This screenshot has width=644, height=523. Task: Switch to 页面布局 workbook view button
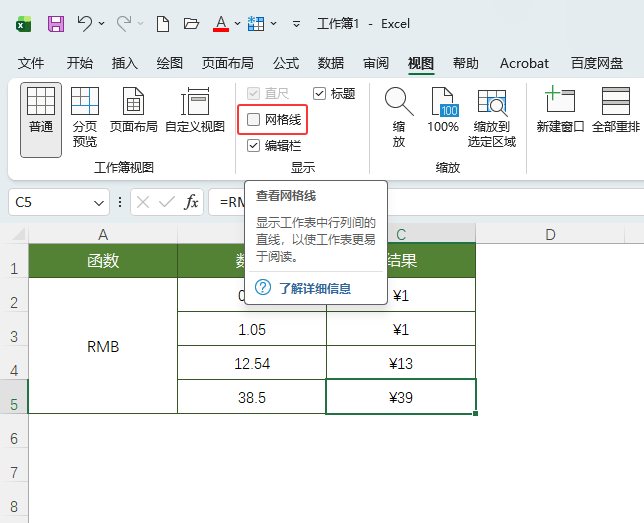pos(133,110)
